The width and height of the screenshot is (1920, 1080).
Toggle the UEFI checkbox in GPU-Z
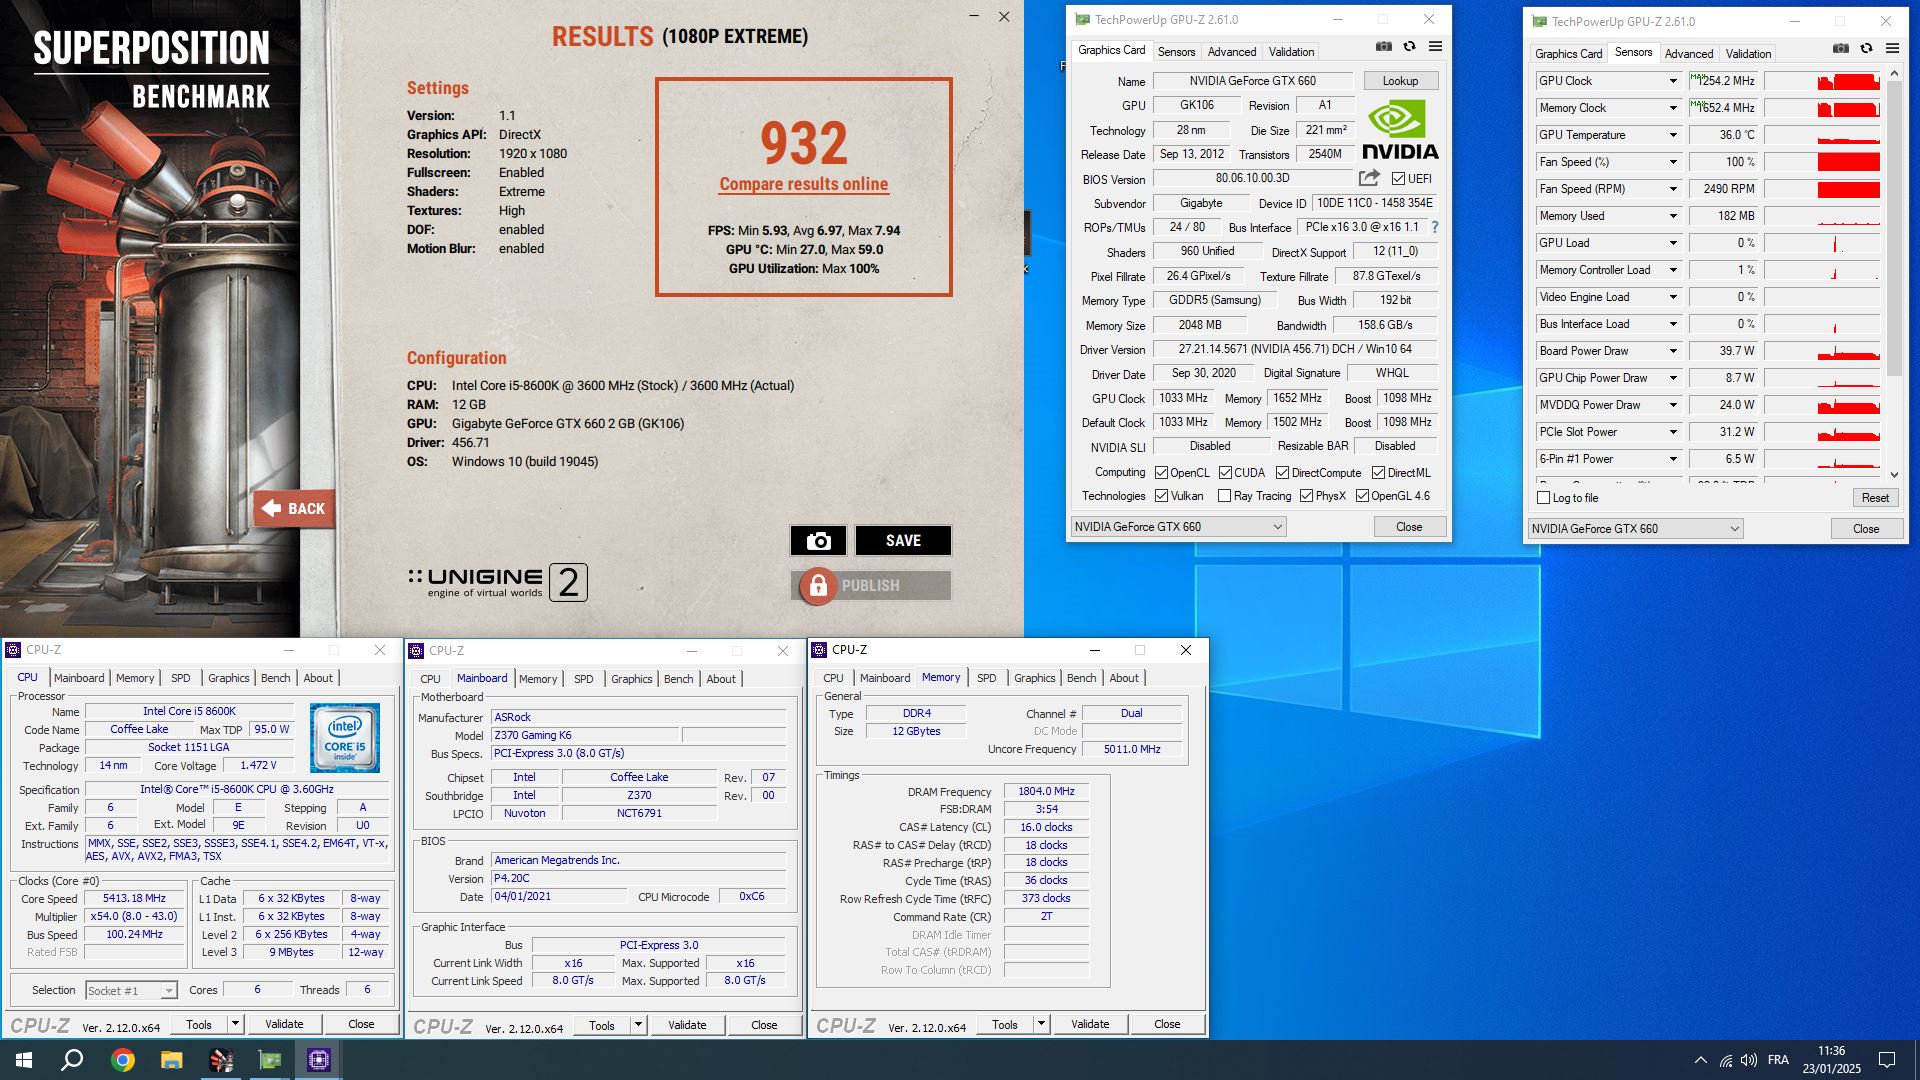tap(1398, 179)
